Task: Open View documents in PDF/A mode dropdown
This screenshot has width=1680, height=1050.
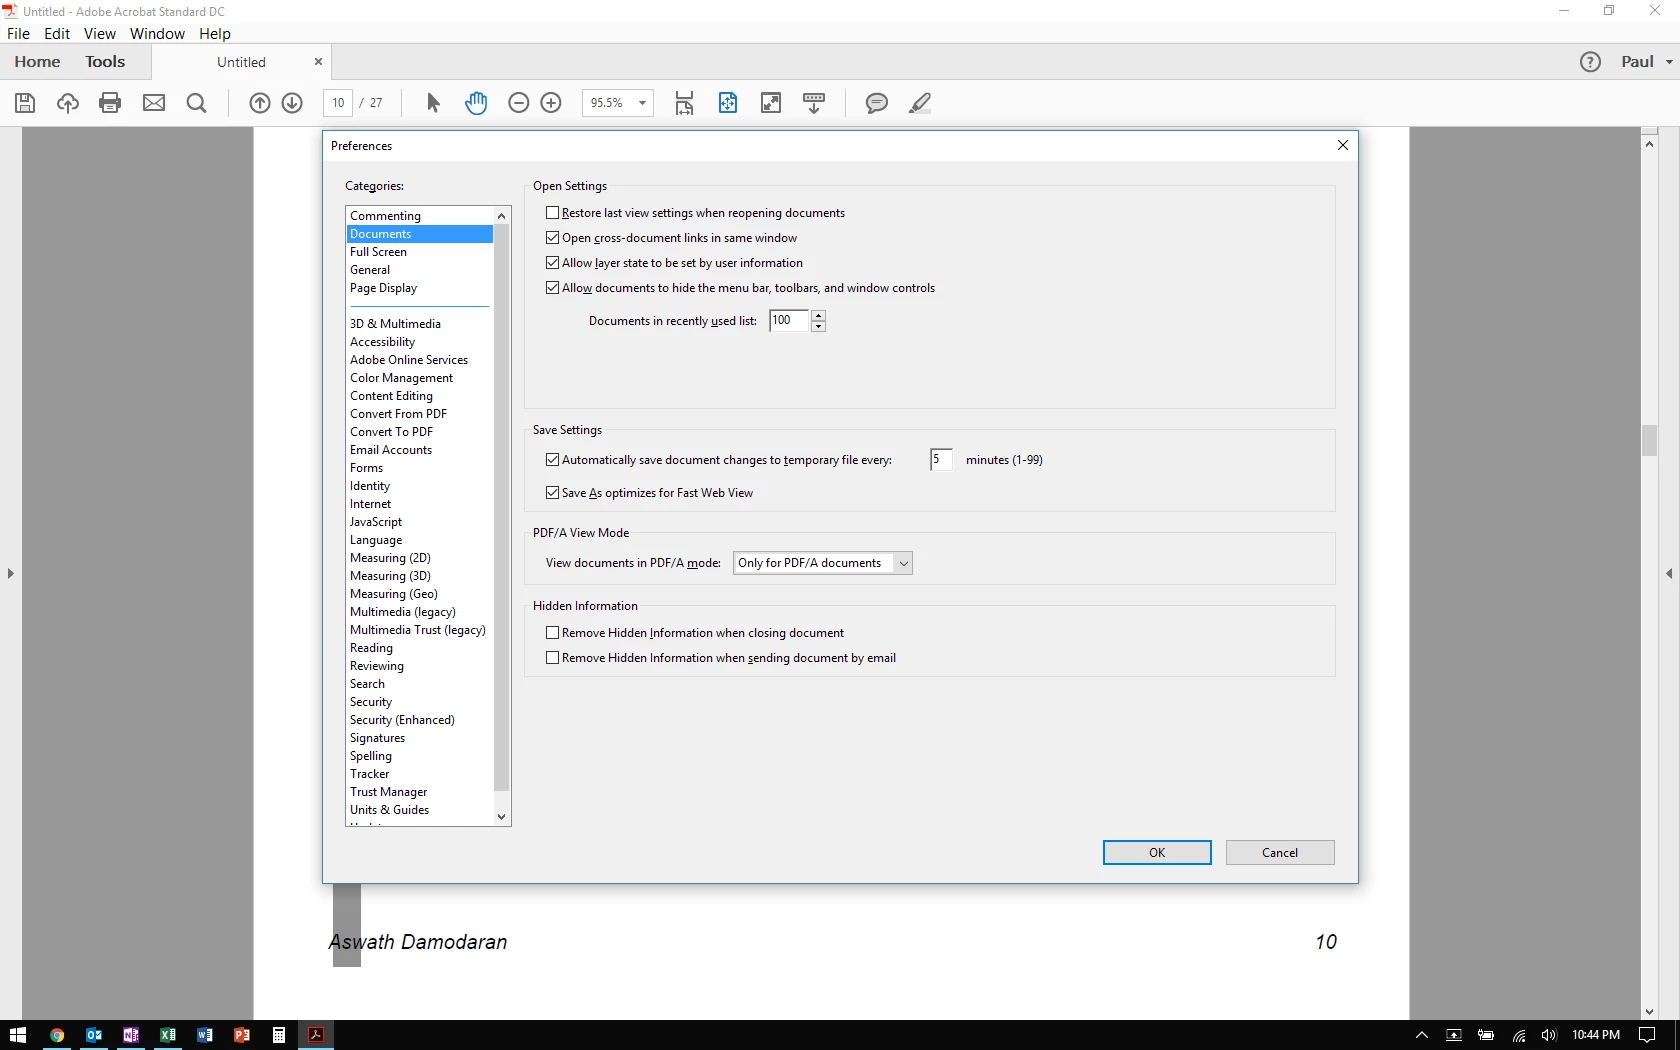Action: pyautogui.click(x=822, y=563)
